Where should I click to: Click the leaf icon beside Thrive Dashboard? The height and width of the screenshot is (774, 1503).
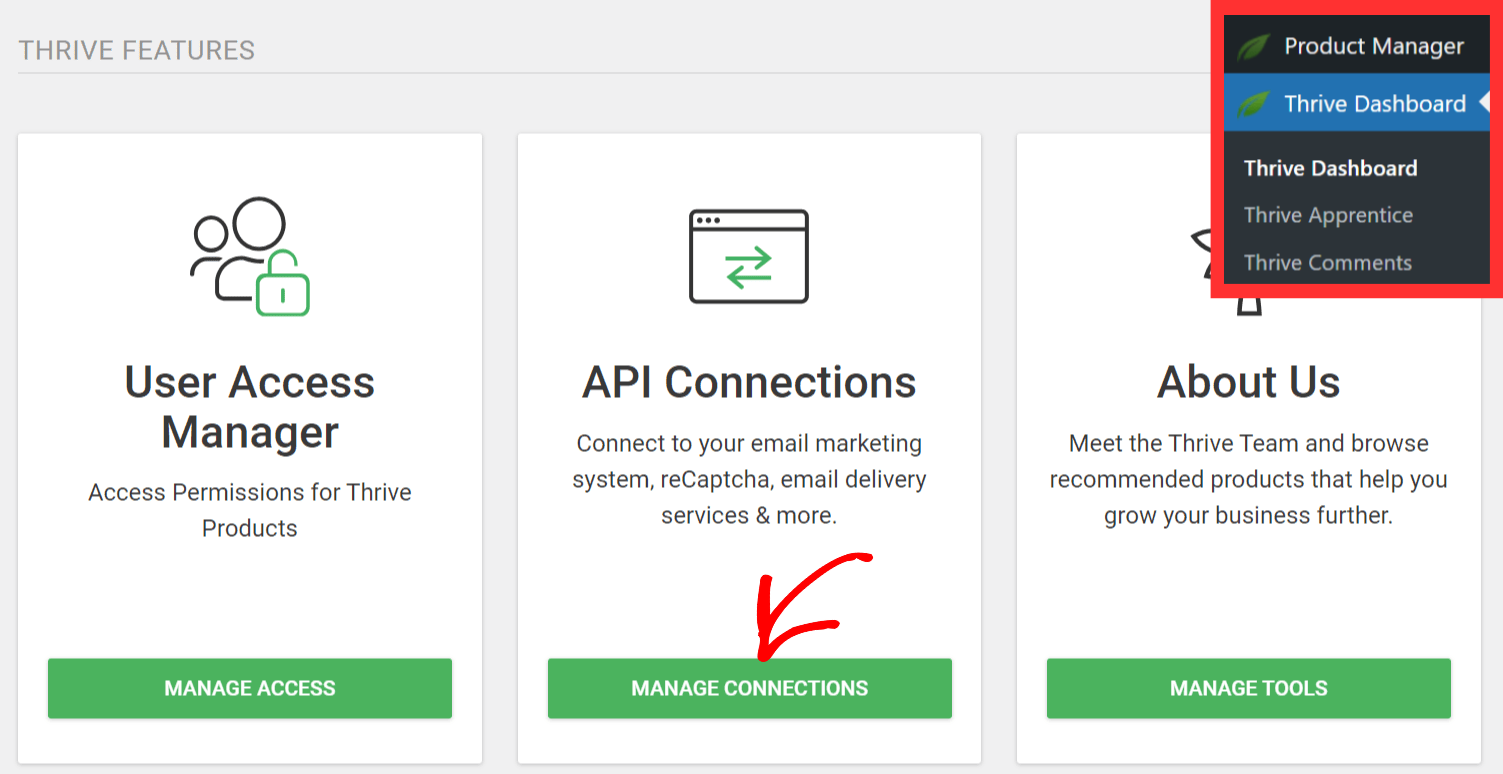(1253, 104)
